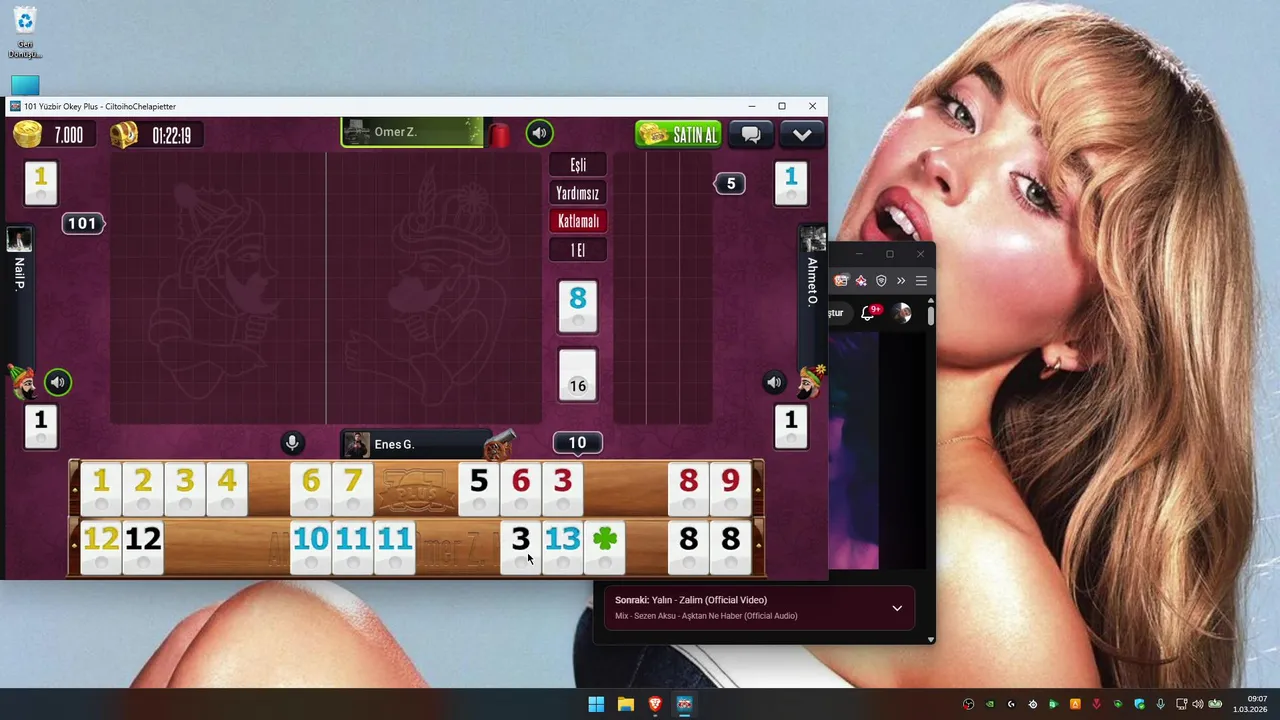Open the game chat speech bubble

751,134
